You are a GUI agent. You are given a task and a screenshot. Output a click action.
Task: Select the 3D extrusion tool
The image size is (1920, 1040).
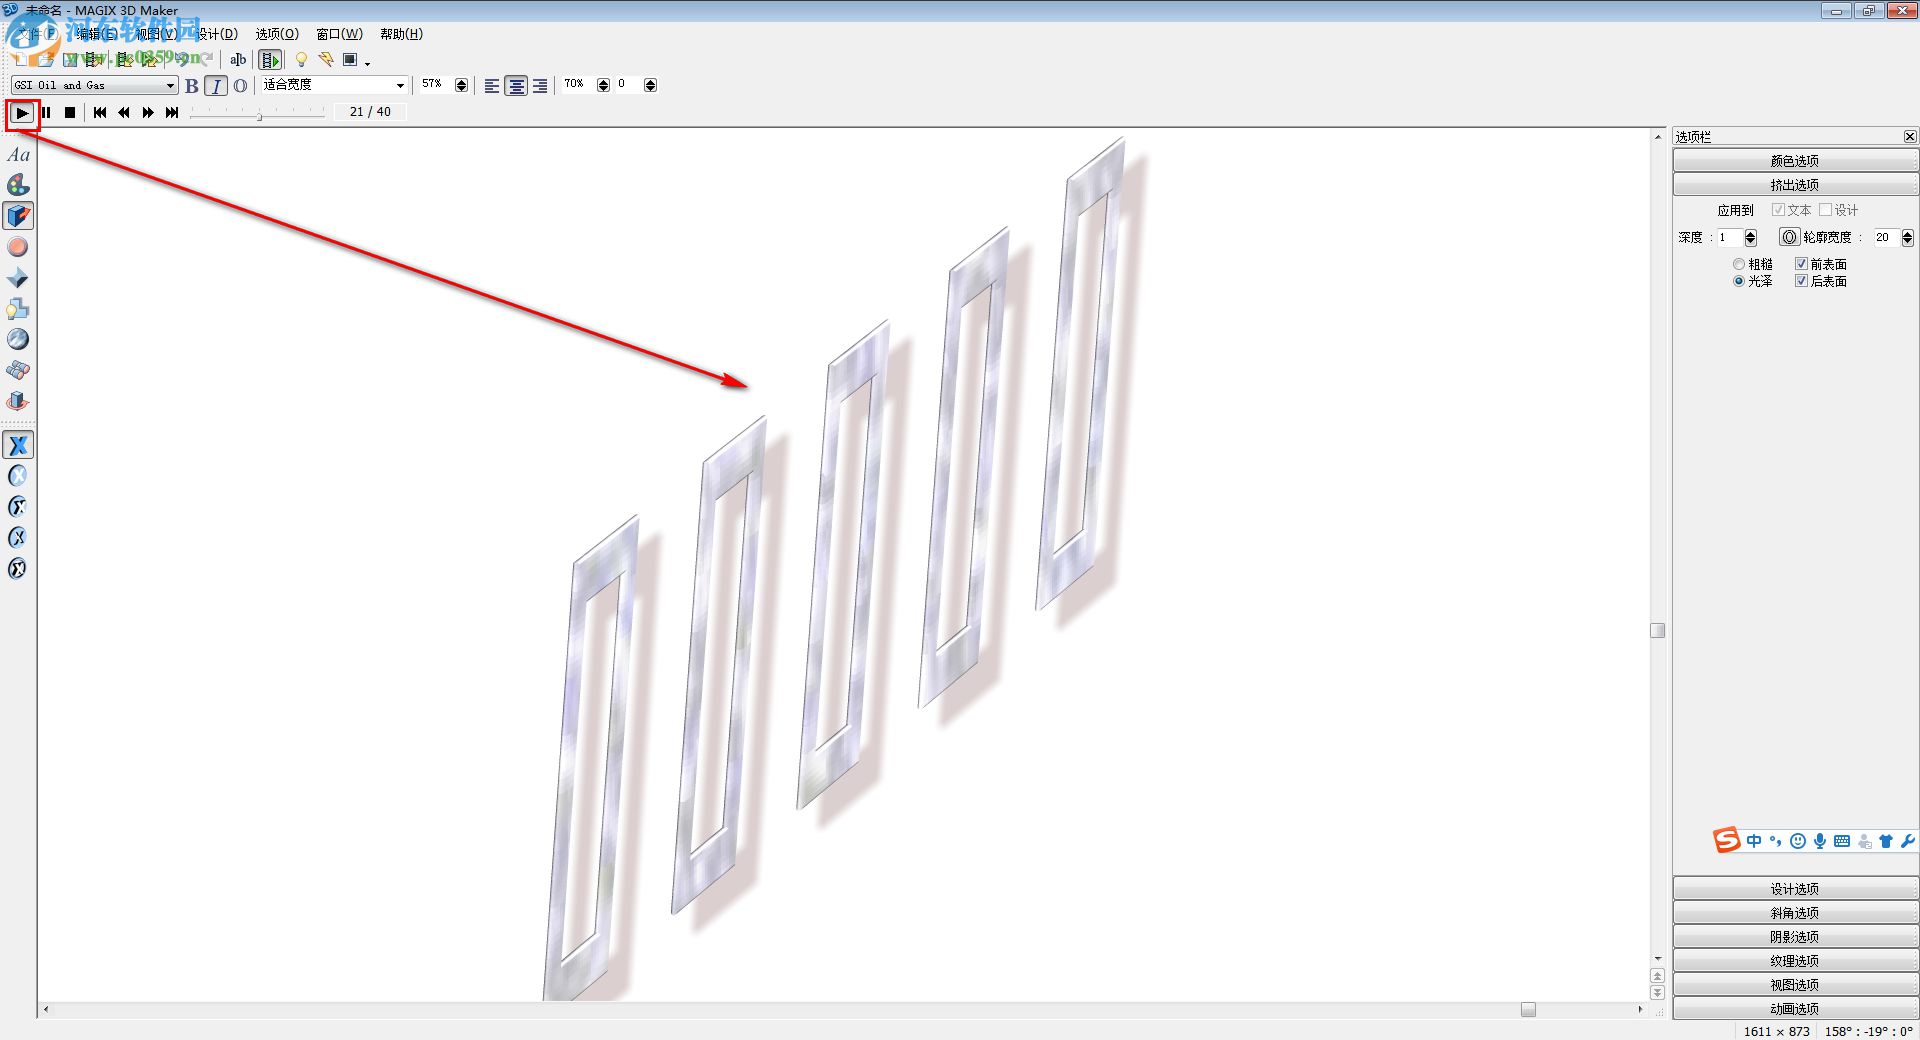pos(18,215)
